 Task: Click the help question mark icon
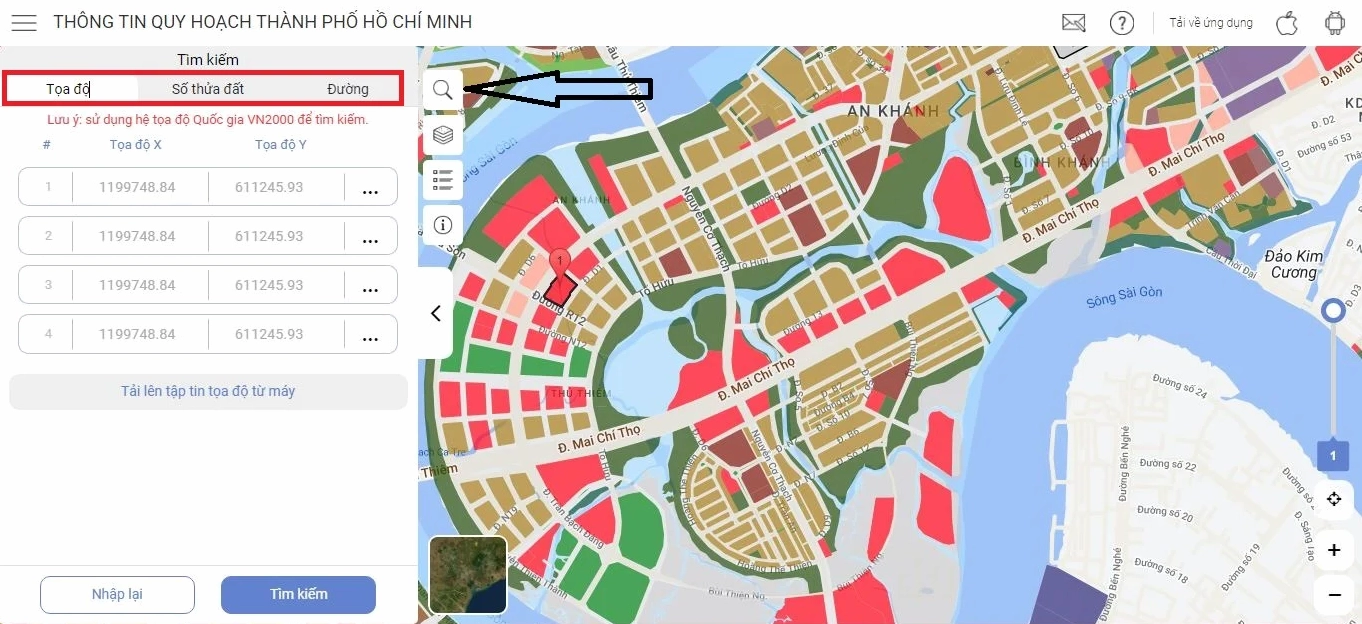[x=1122, y=22]
